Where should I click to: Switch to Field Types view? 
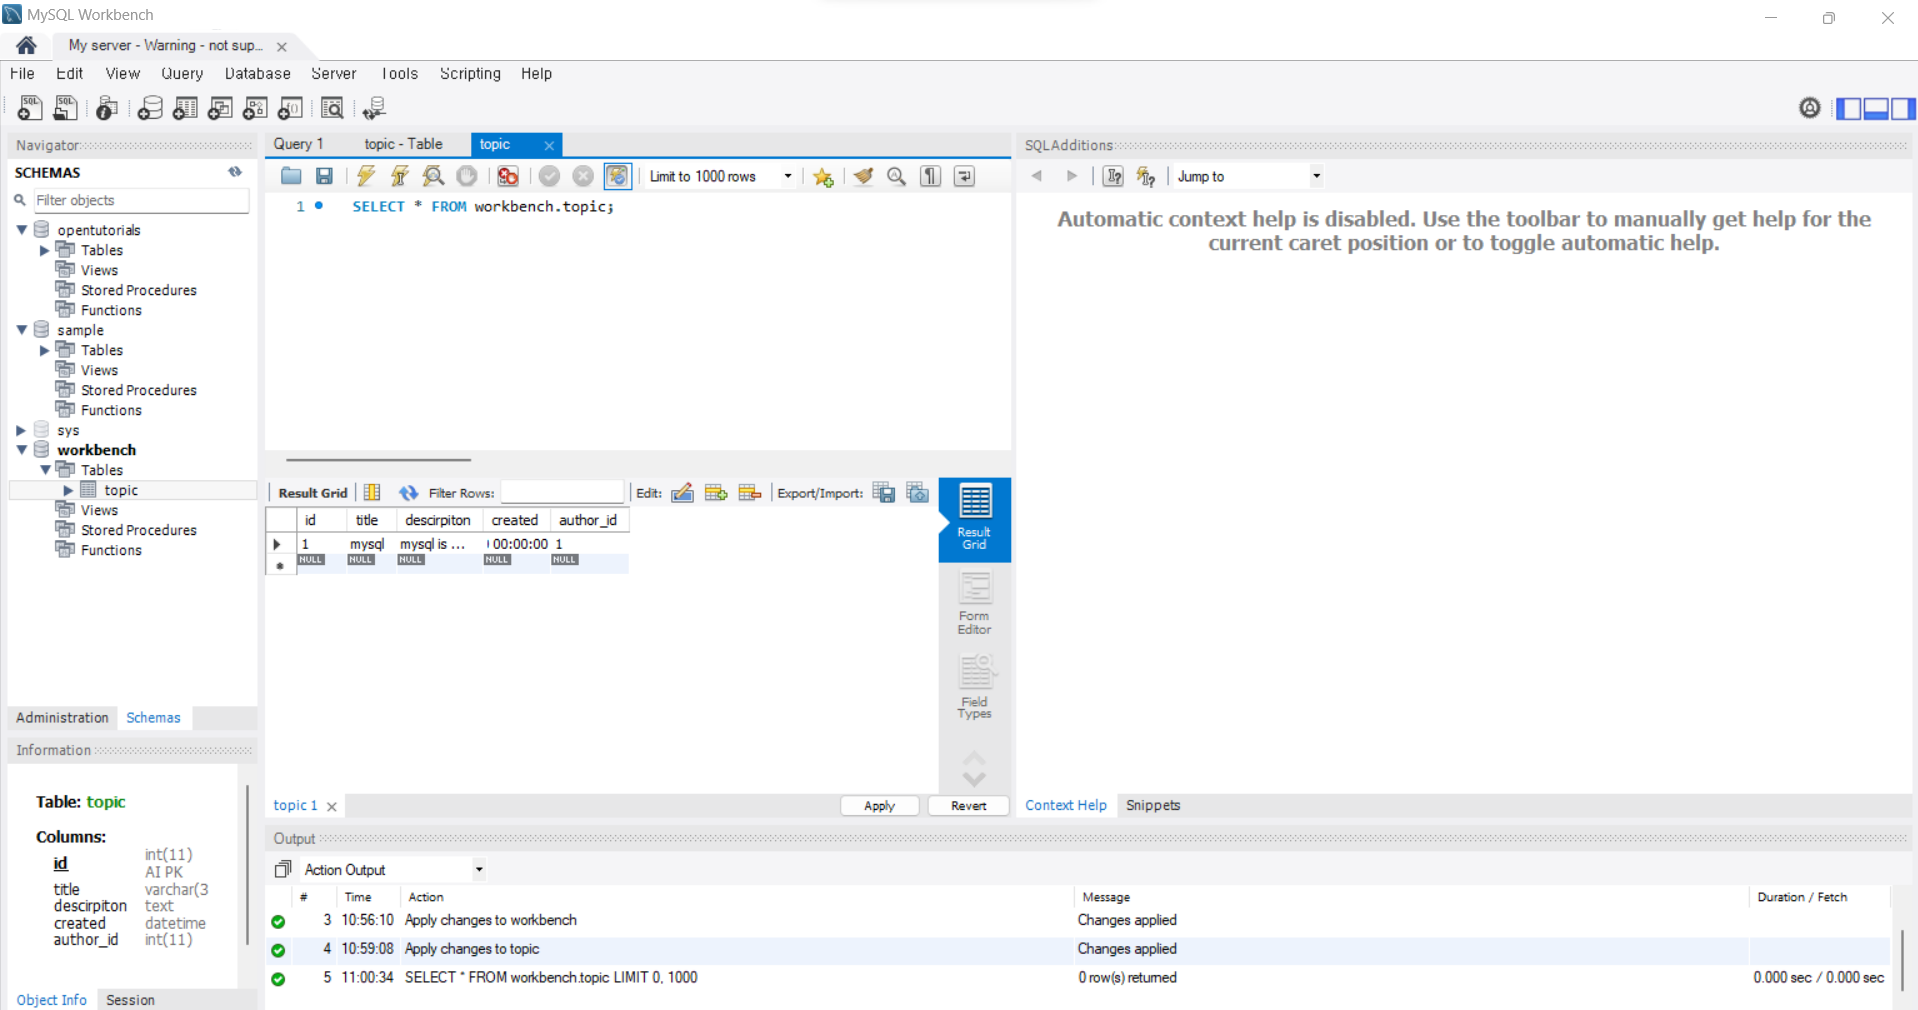pyautogui.click(x=974, y=687)
